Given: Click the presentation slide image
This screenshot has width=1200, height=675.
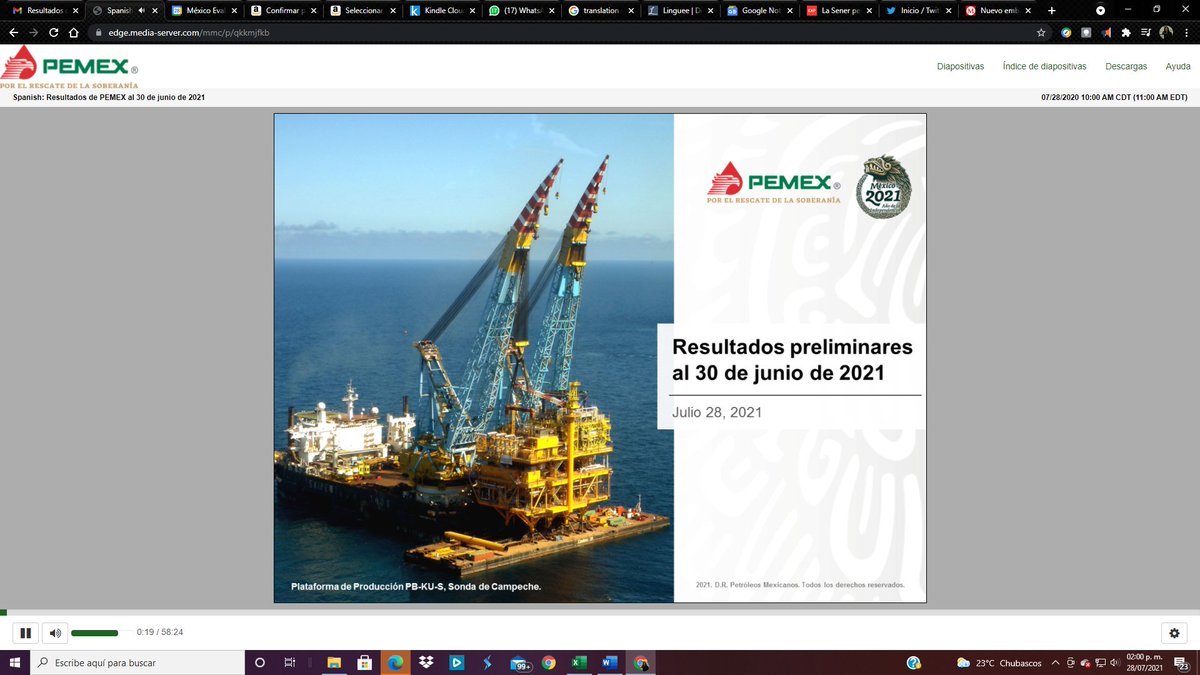Looking at the screenshot, I should 600,358.
